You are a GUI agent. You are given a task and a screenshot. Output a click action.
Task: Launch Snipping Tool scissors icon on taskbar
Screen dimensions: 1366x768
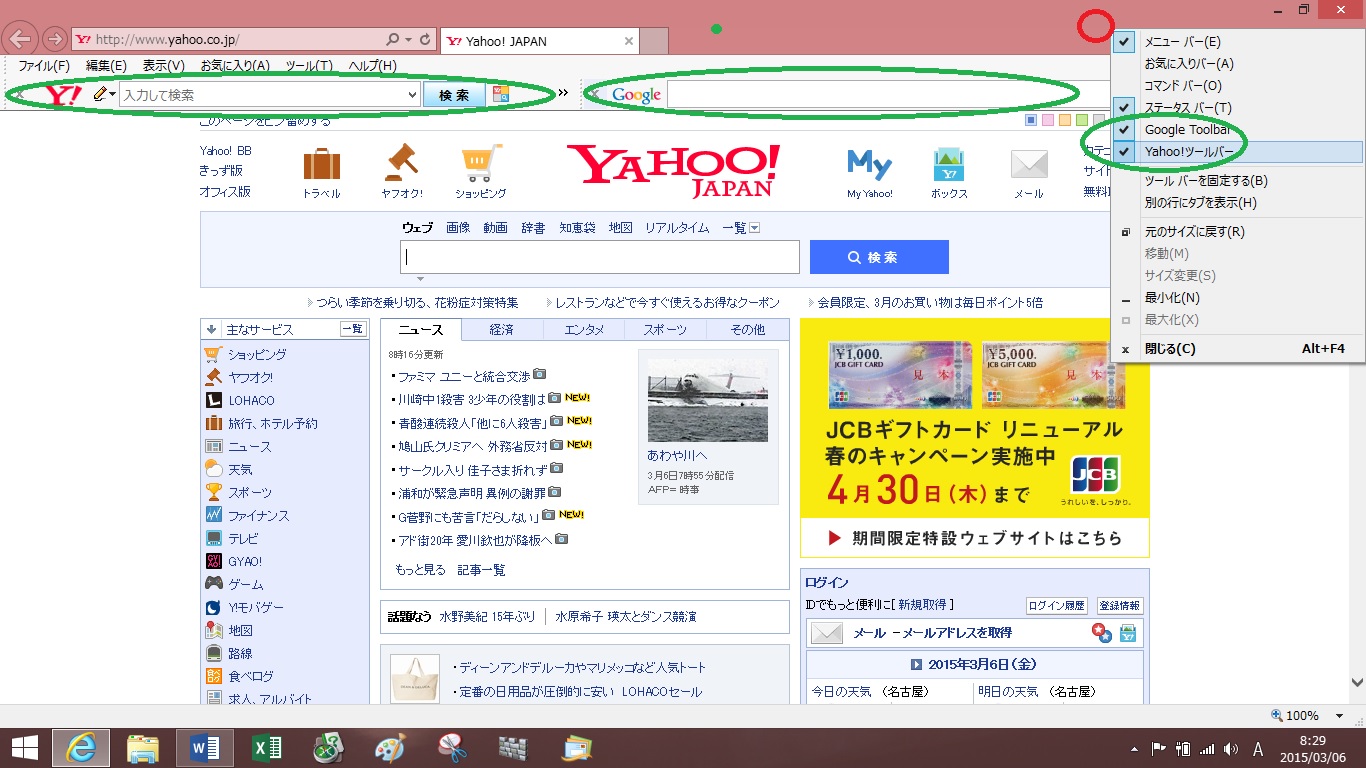click(453, 747)
